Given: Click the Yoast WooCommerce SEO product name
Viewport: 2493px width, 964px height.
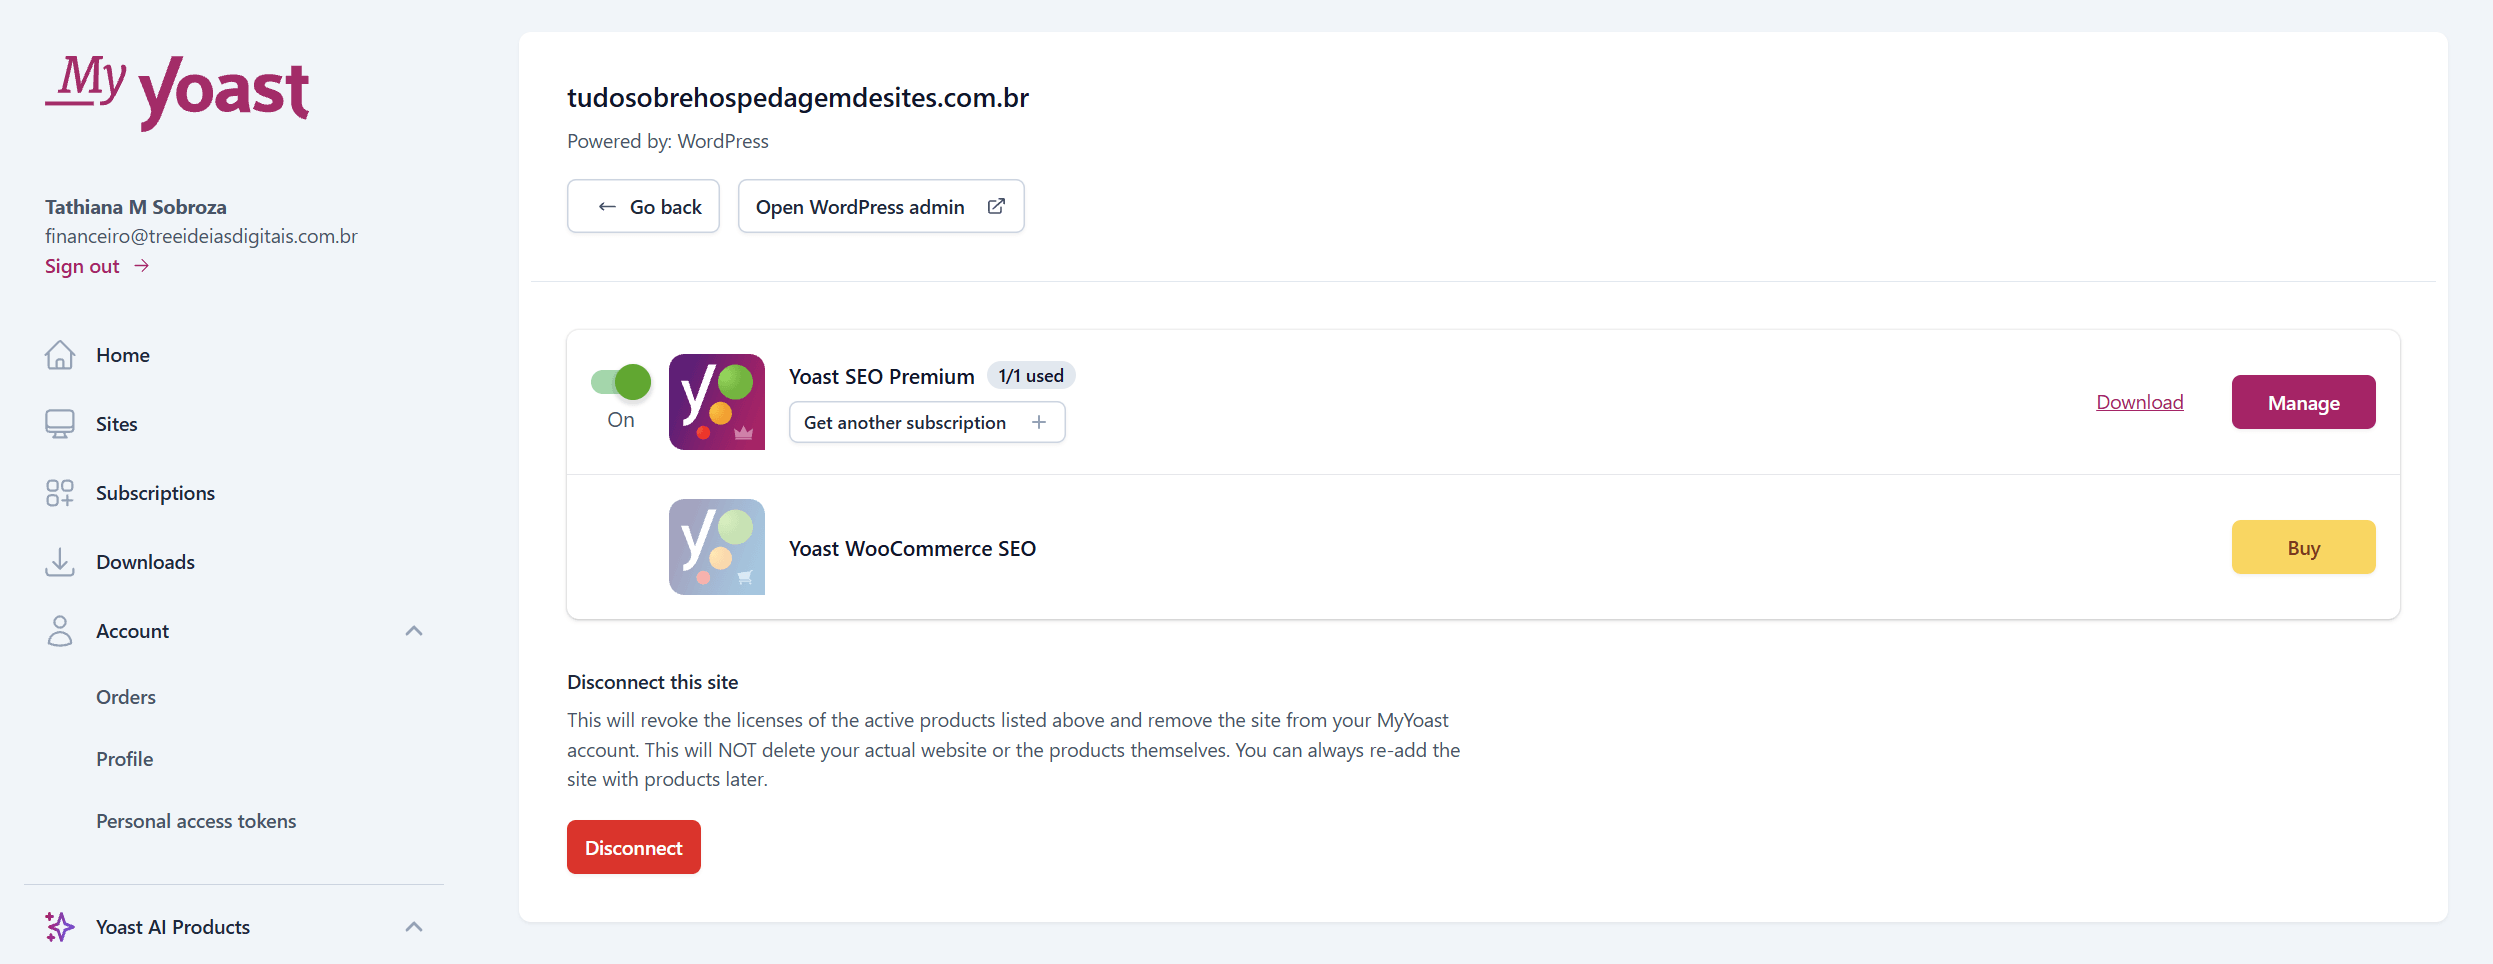Looking at the screenshot, I should [x=912, y=548].
